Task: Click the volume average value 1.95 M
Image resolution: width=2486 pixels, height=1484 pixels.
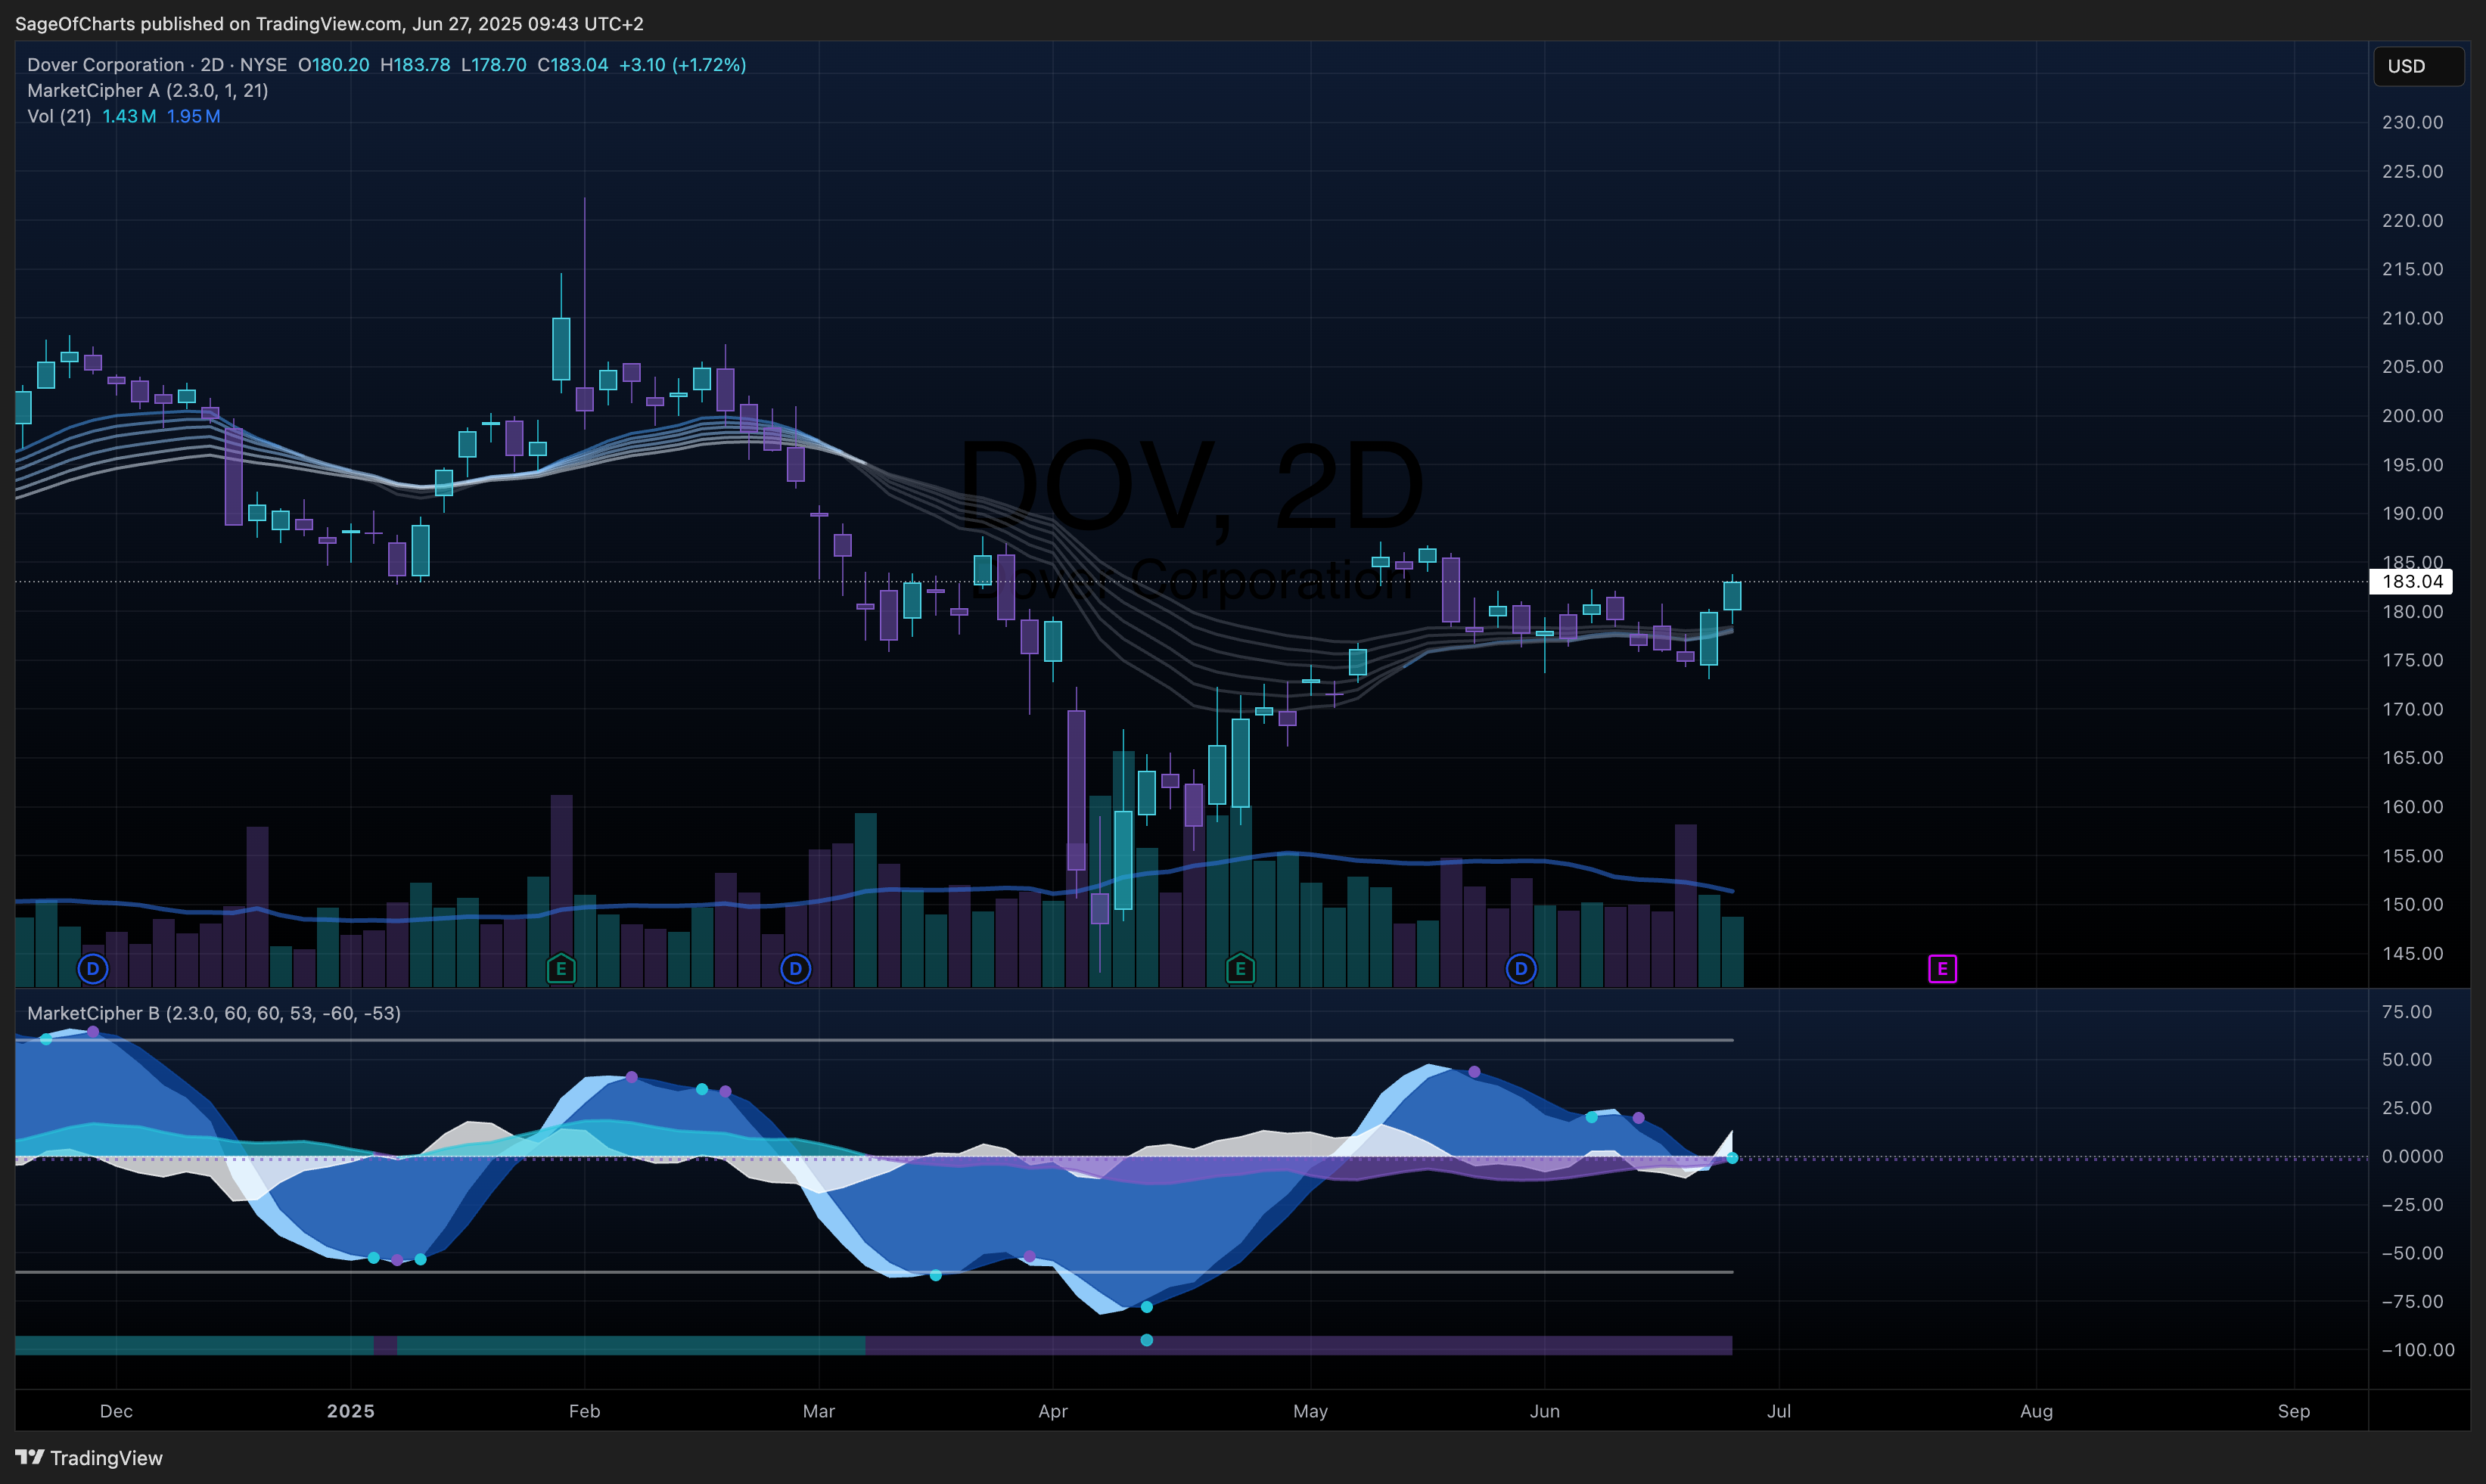Action: 193,116
